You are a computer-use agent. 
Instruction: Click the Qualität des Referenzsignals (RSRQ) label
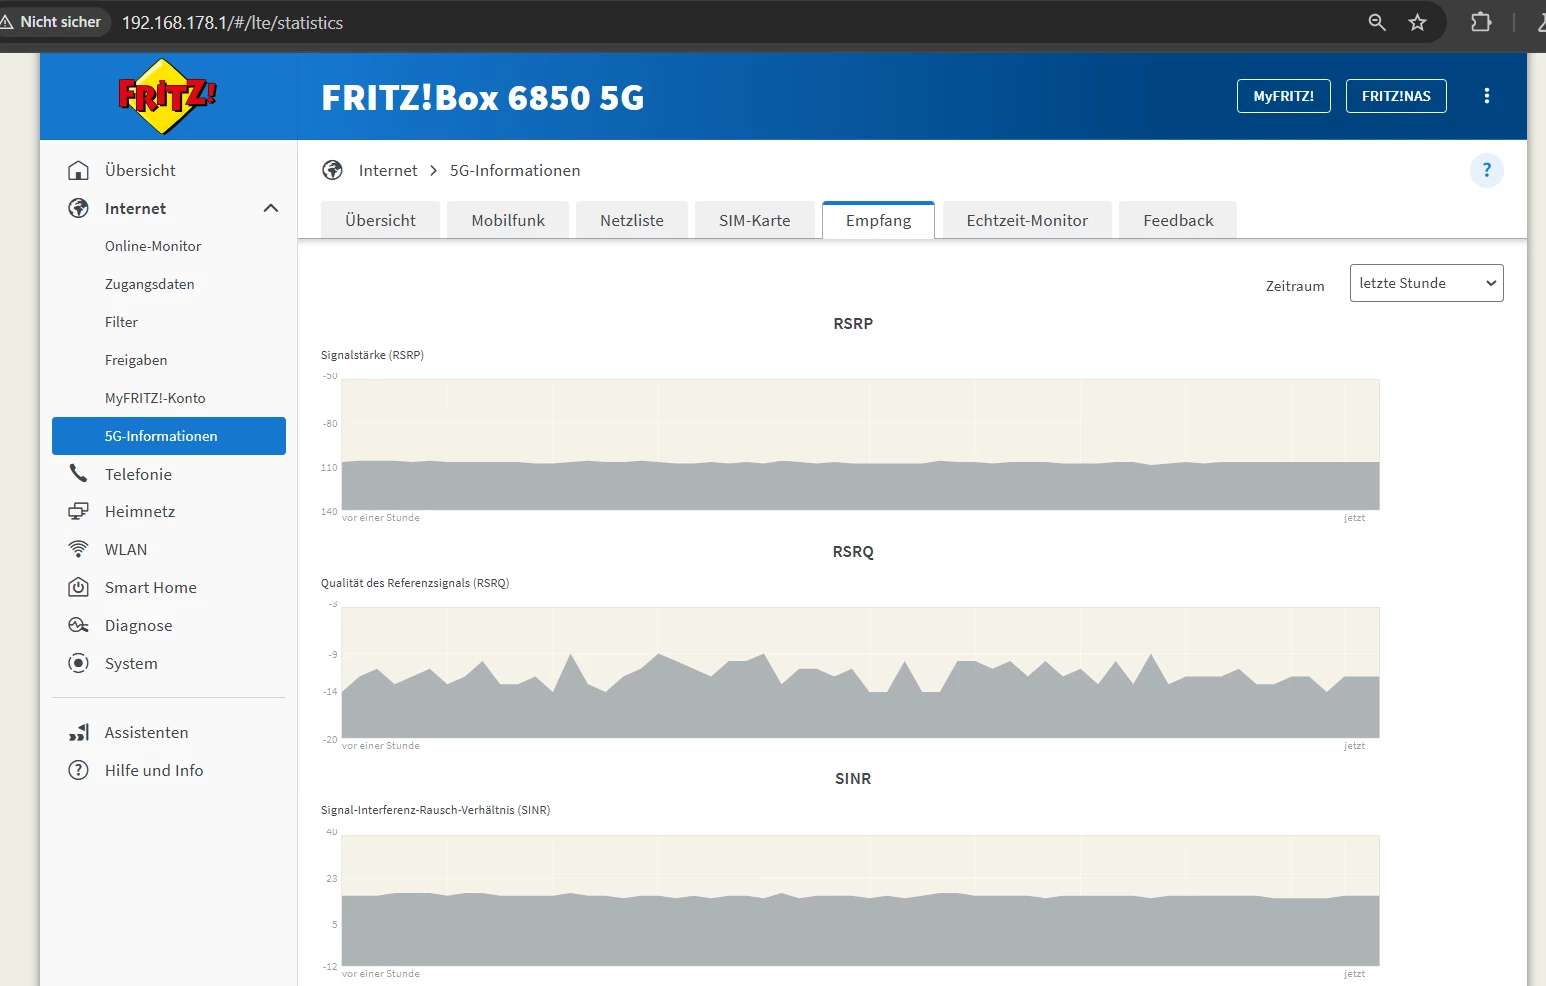click(x=415, y=583)
